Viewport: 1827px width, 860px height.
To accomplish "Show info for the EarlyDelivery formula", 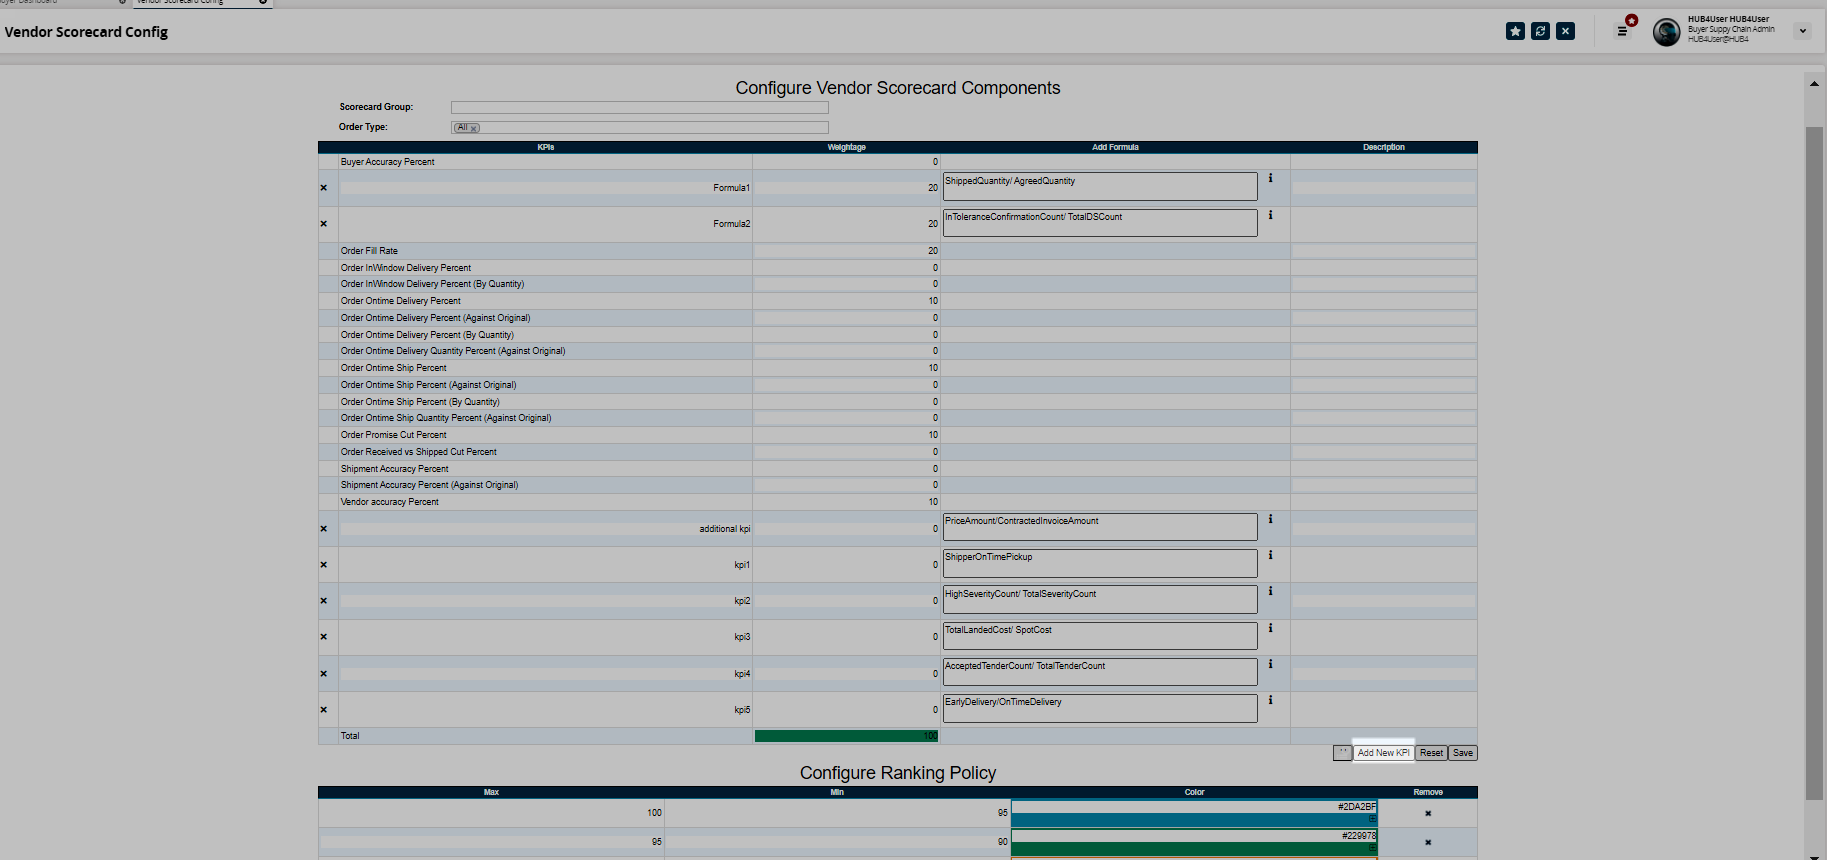I will (1270, 700).
